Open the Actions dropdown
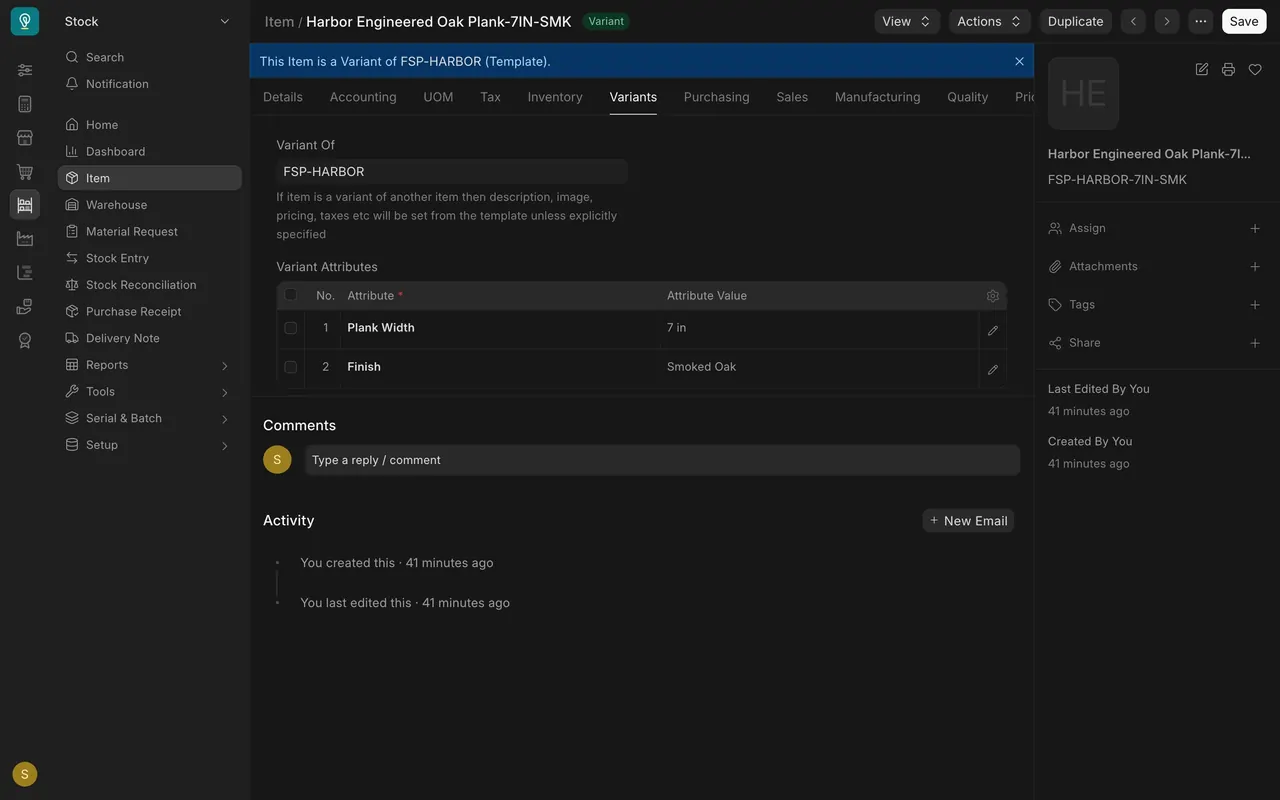Image resolution: width=1280 pixels, height=800 pixels. point(990,21)
